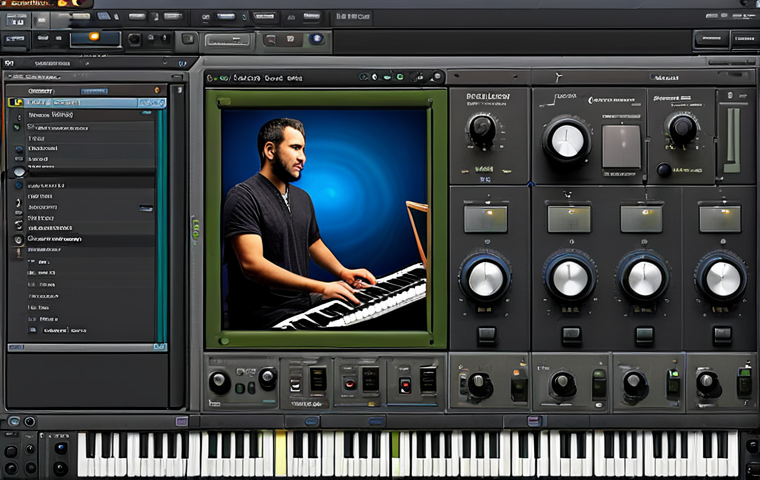760x480 pixels.
Task: Click the second blue-ringed silver knob
Action: [x=570, y=278]
